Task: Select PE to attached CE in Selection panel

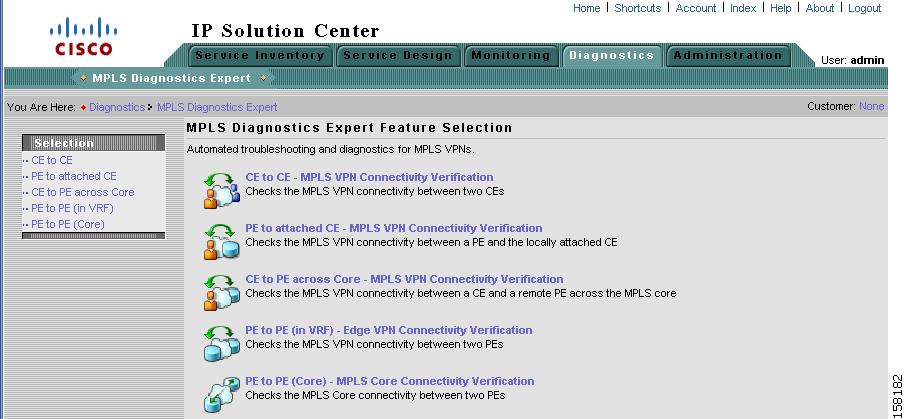Action: click(74, 176)
